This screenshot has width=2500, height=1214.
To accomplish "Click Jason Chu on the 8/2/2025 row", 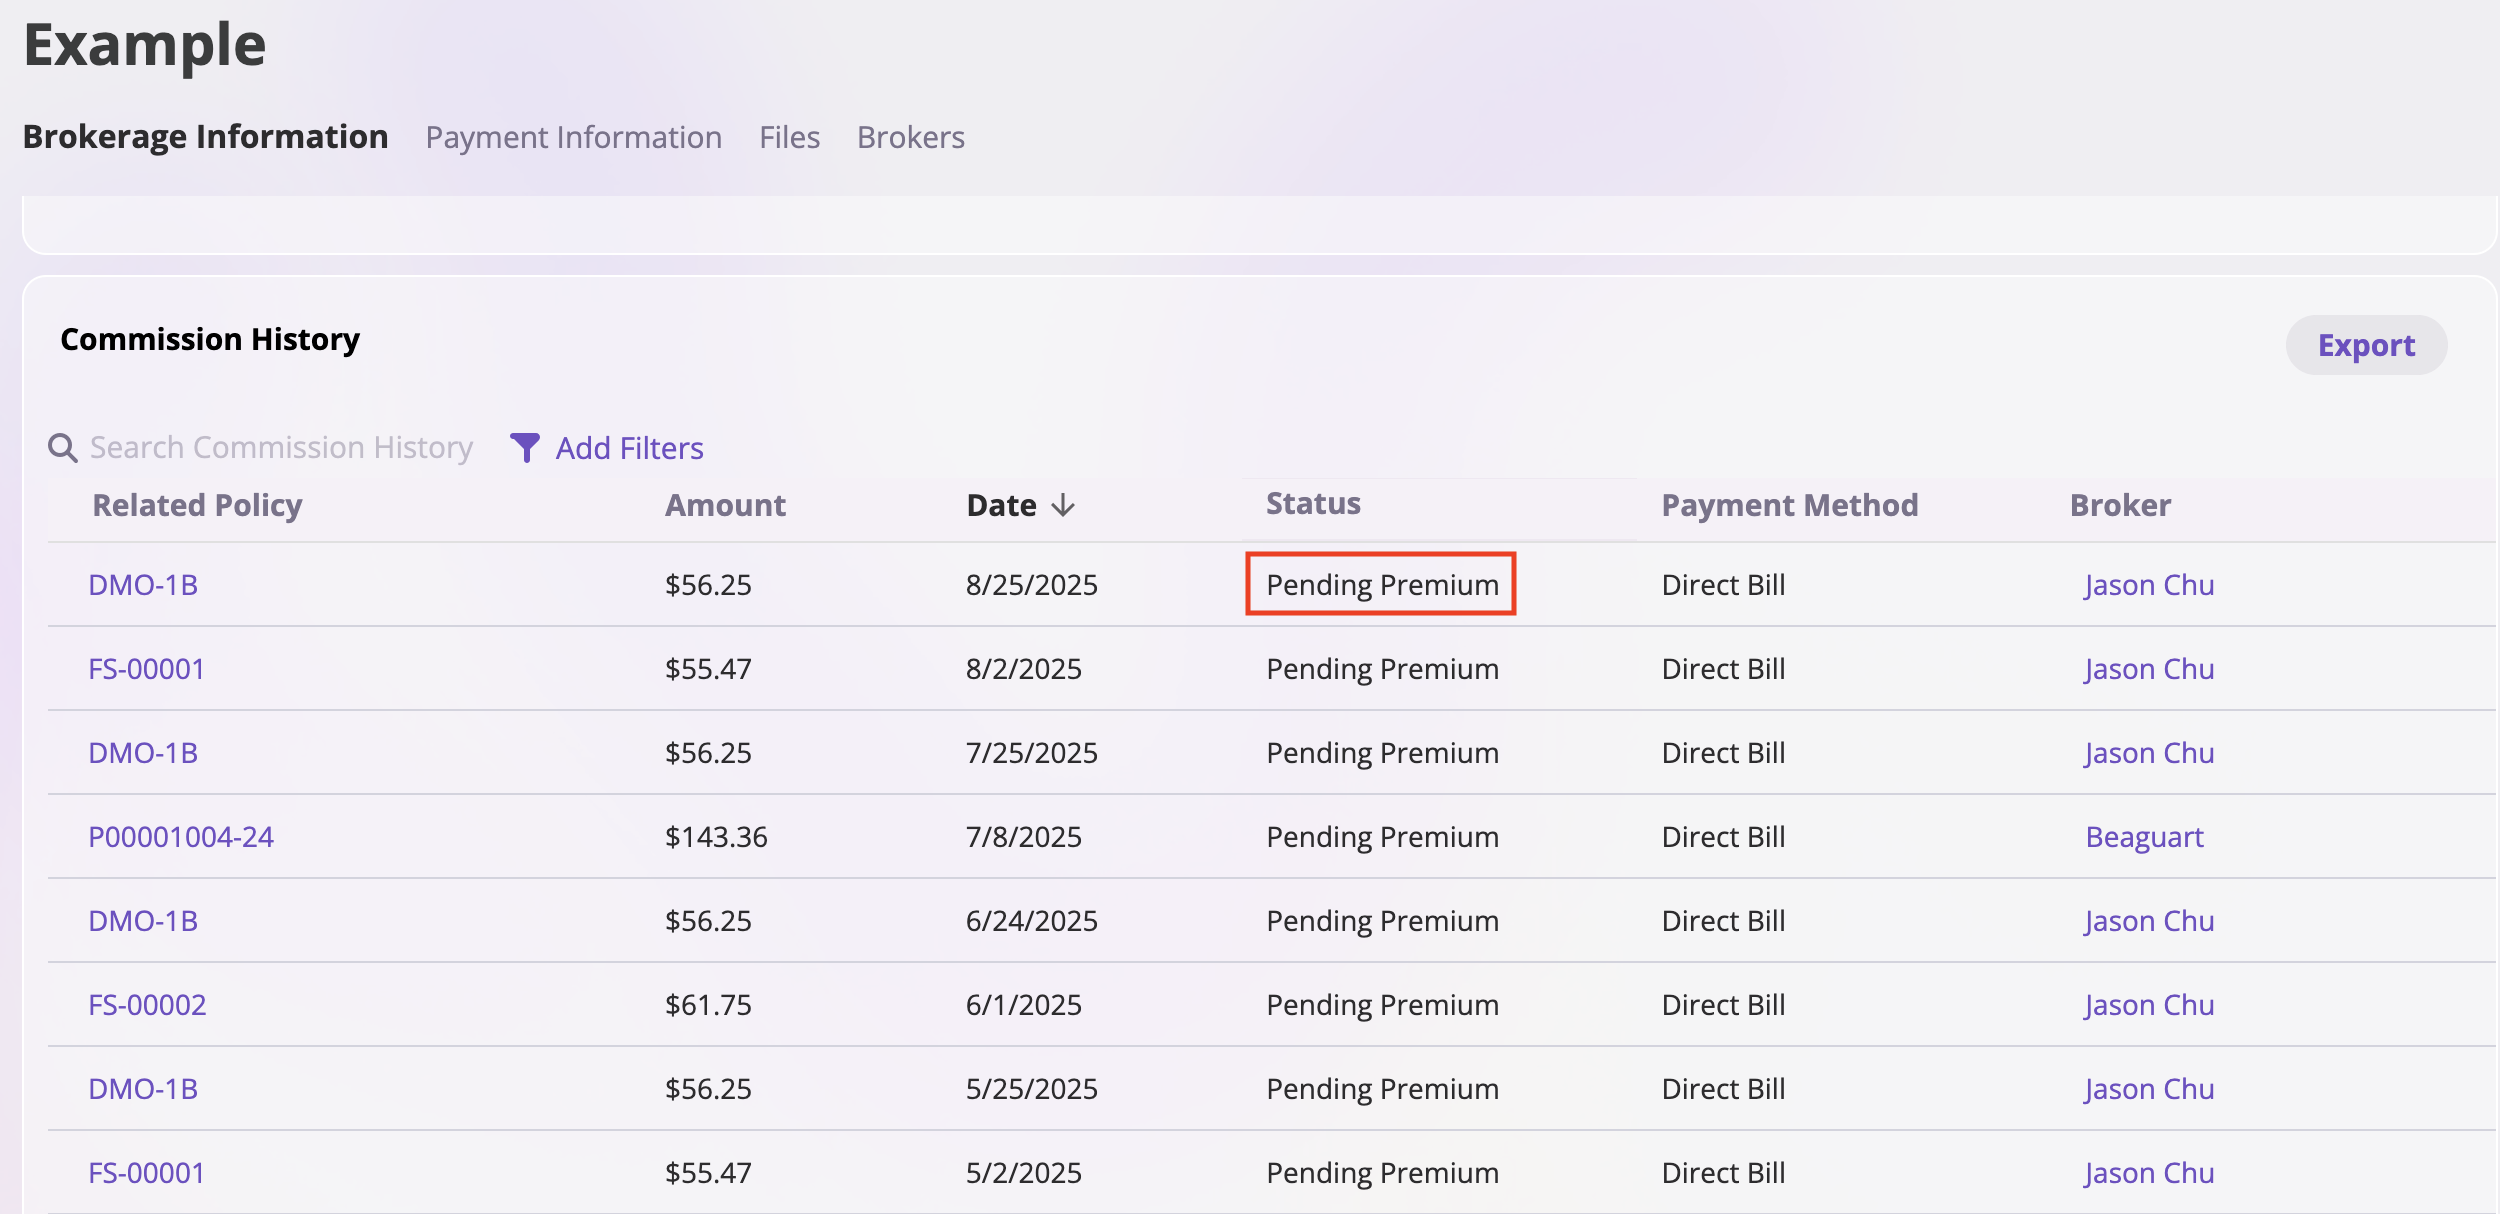I will [2149, 669].
